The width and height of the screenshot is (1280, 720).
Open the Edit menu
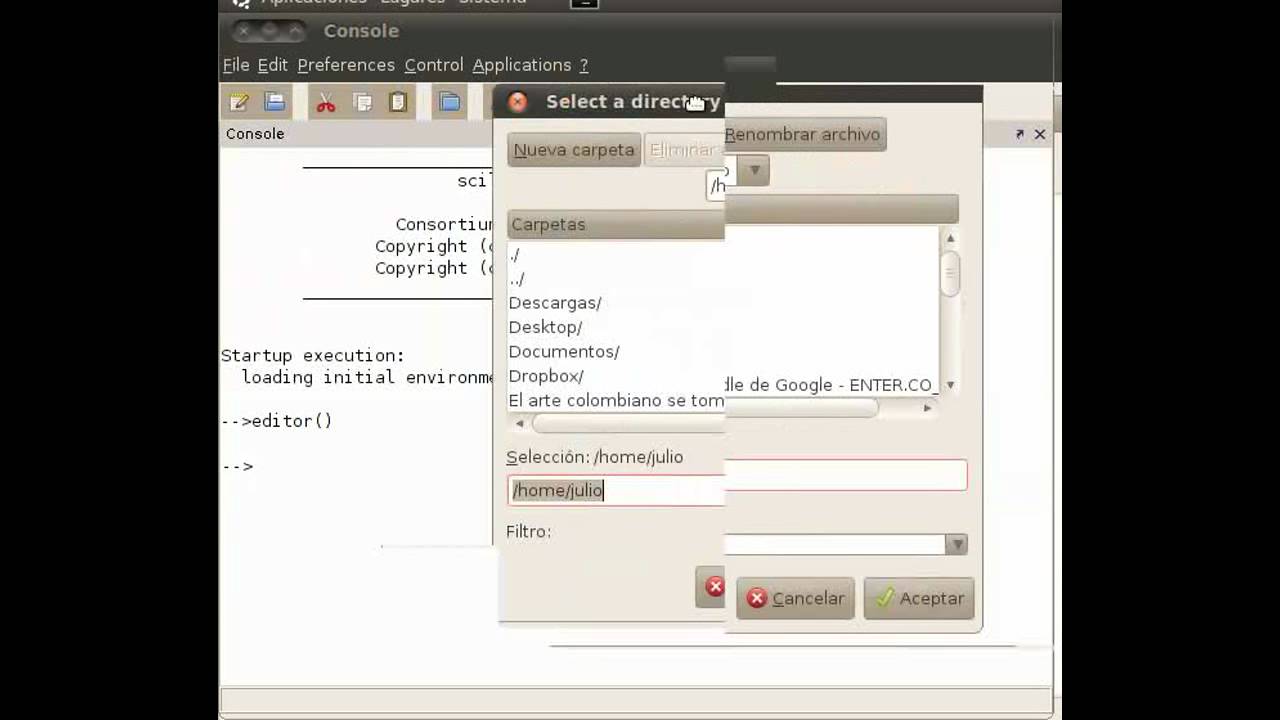[x=272, y=65]
